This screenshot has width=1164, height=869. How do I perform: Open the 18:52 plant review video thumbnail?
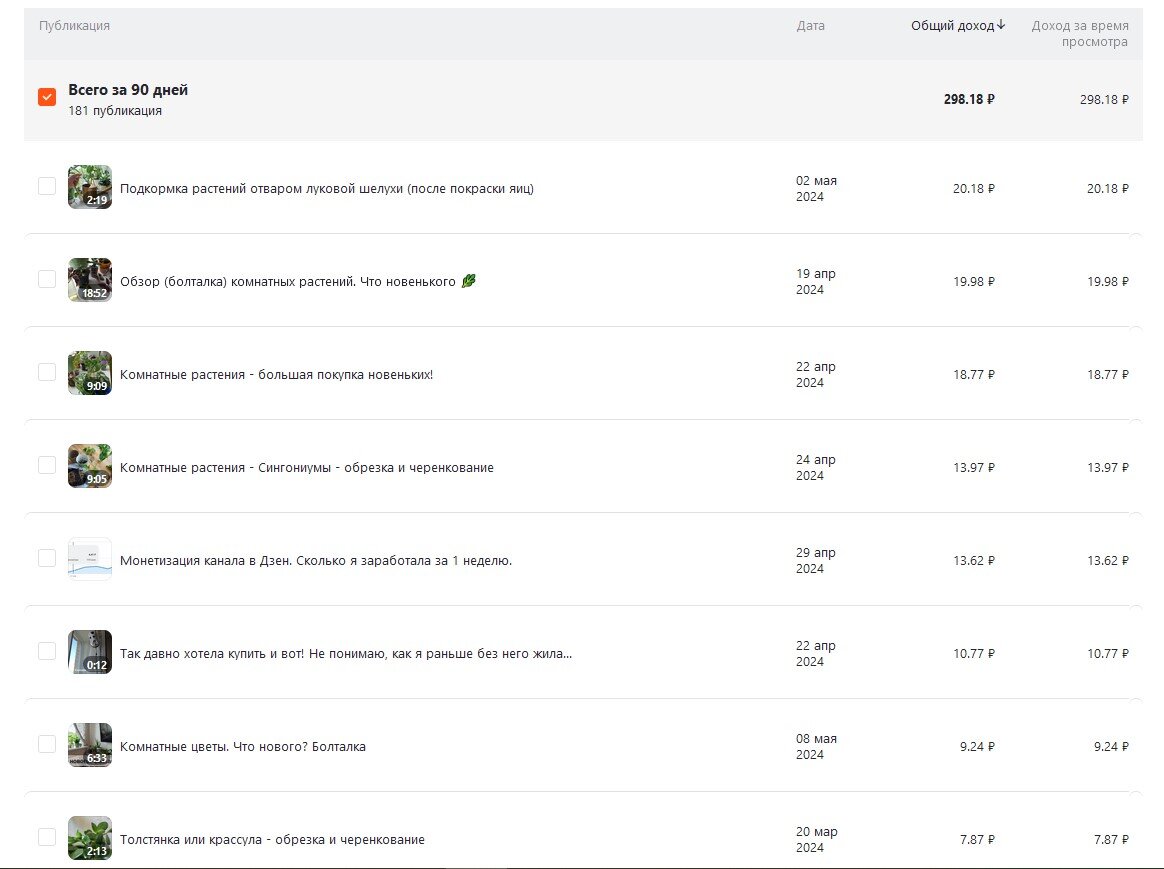tap(90, 280)
